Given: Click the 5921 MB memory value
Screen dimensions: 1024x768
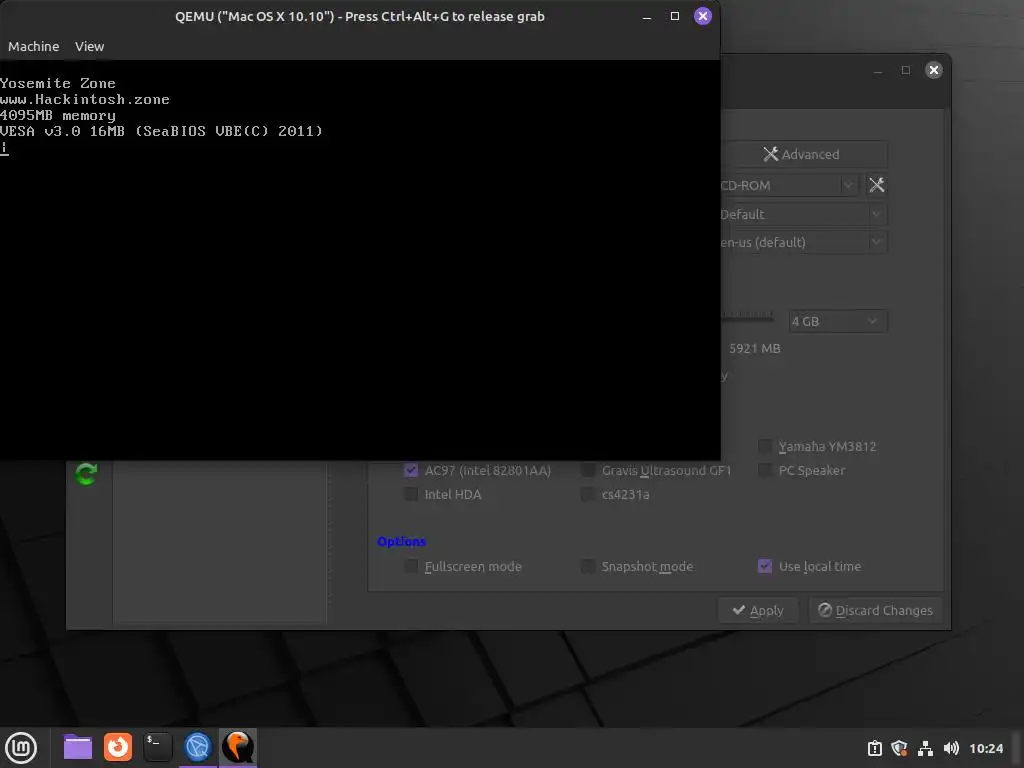Looking at the screenshot, I should click(754, 349).
